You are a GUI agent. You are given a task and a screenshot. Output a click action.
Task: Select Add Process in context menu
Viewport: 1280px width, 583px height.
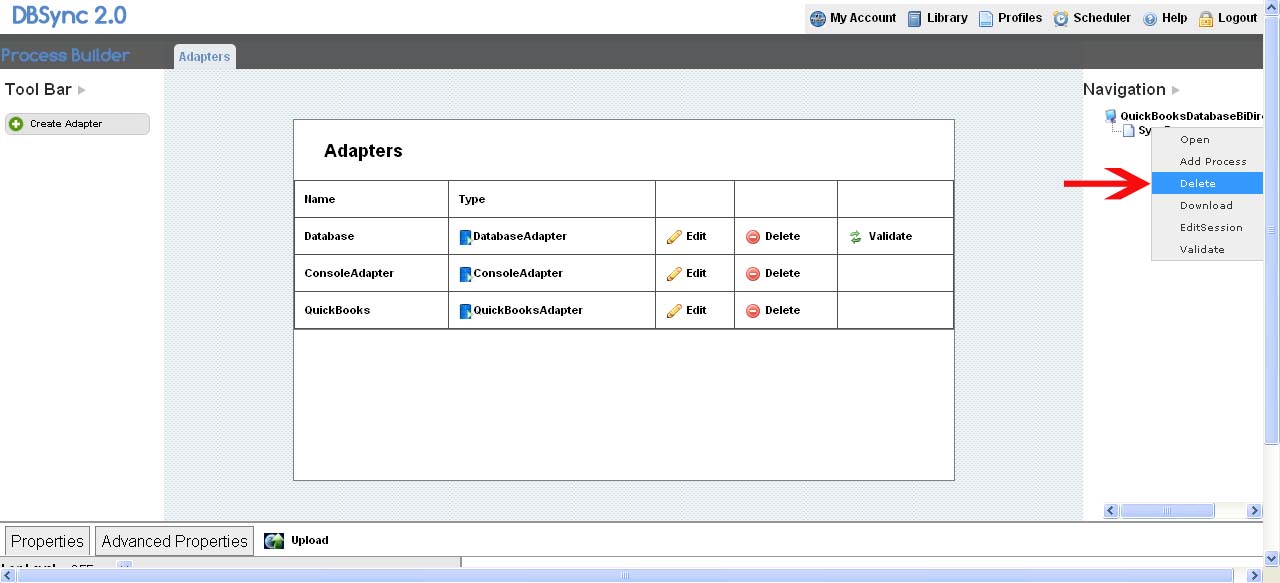pyautogui.click(x=1212, y=161)
